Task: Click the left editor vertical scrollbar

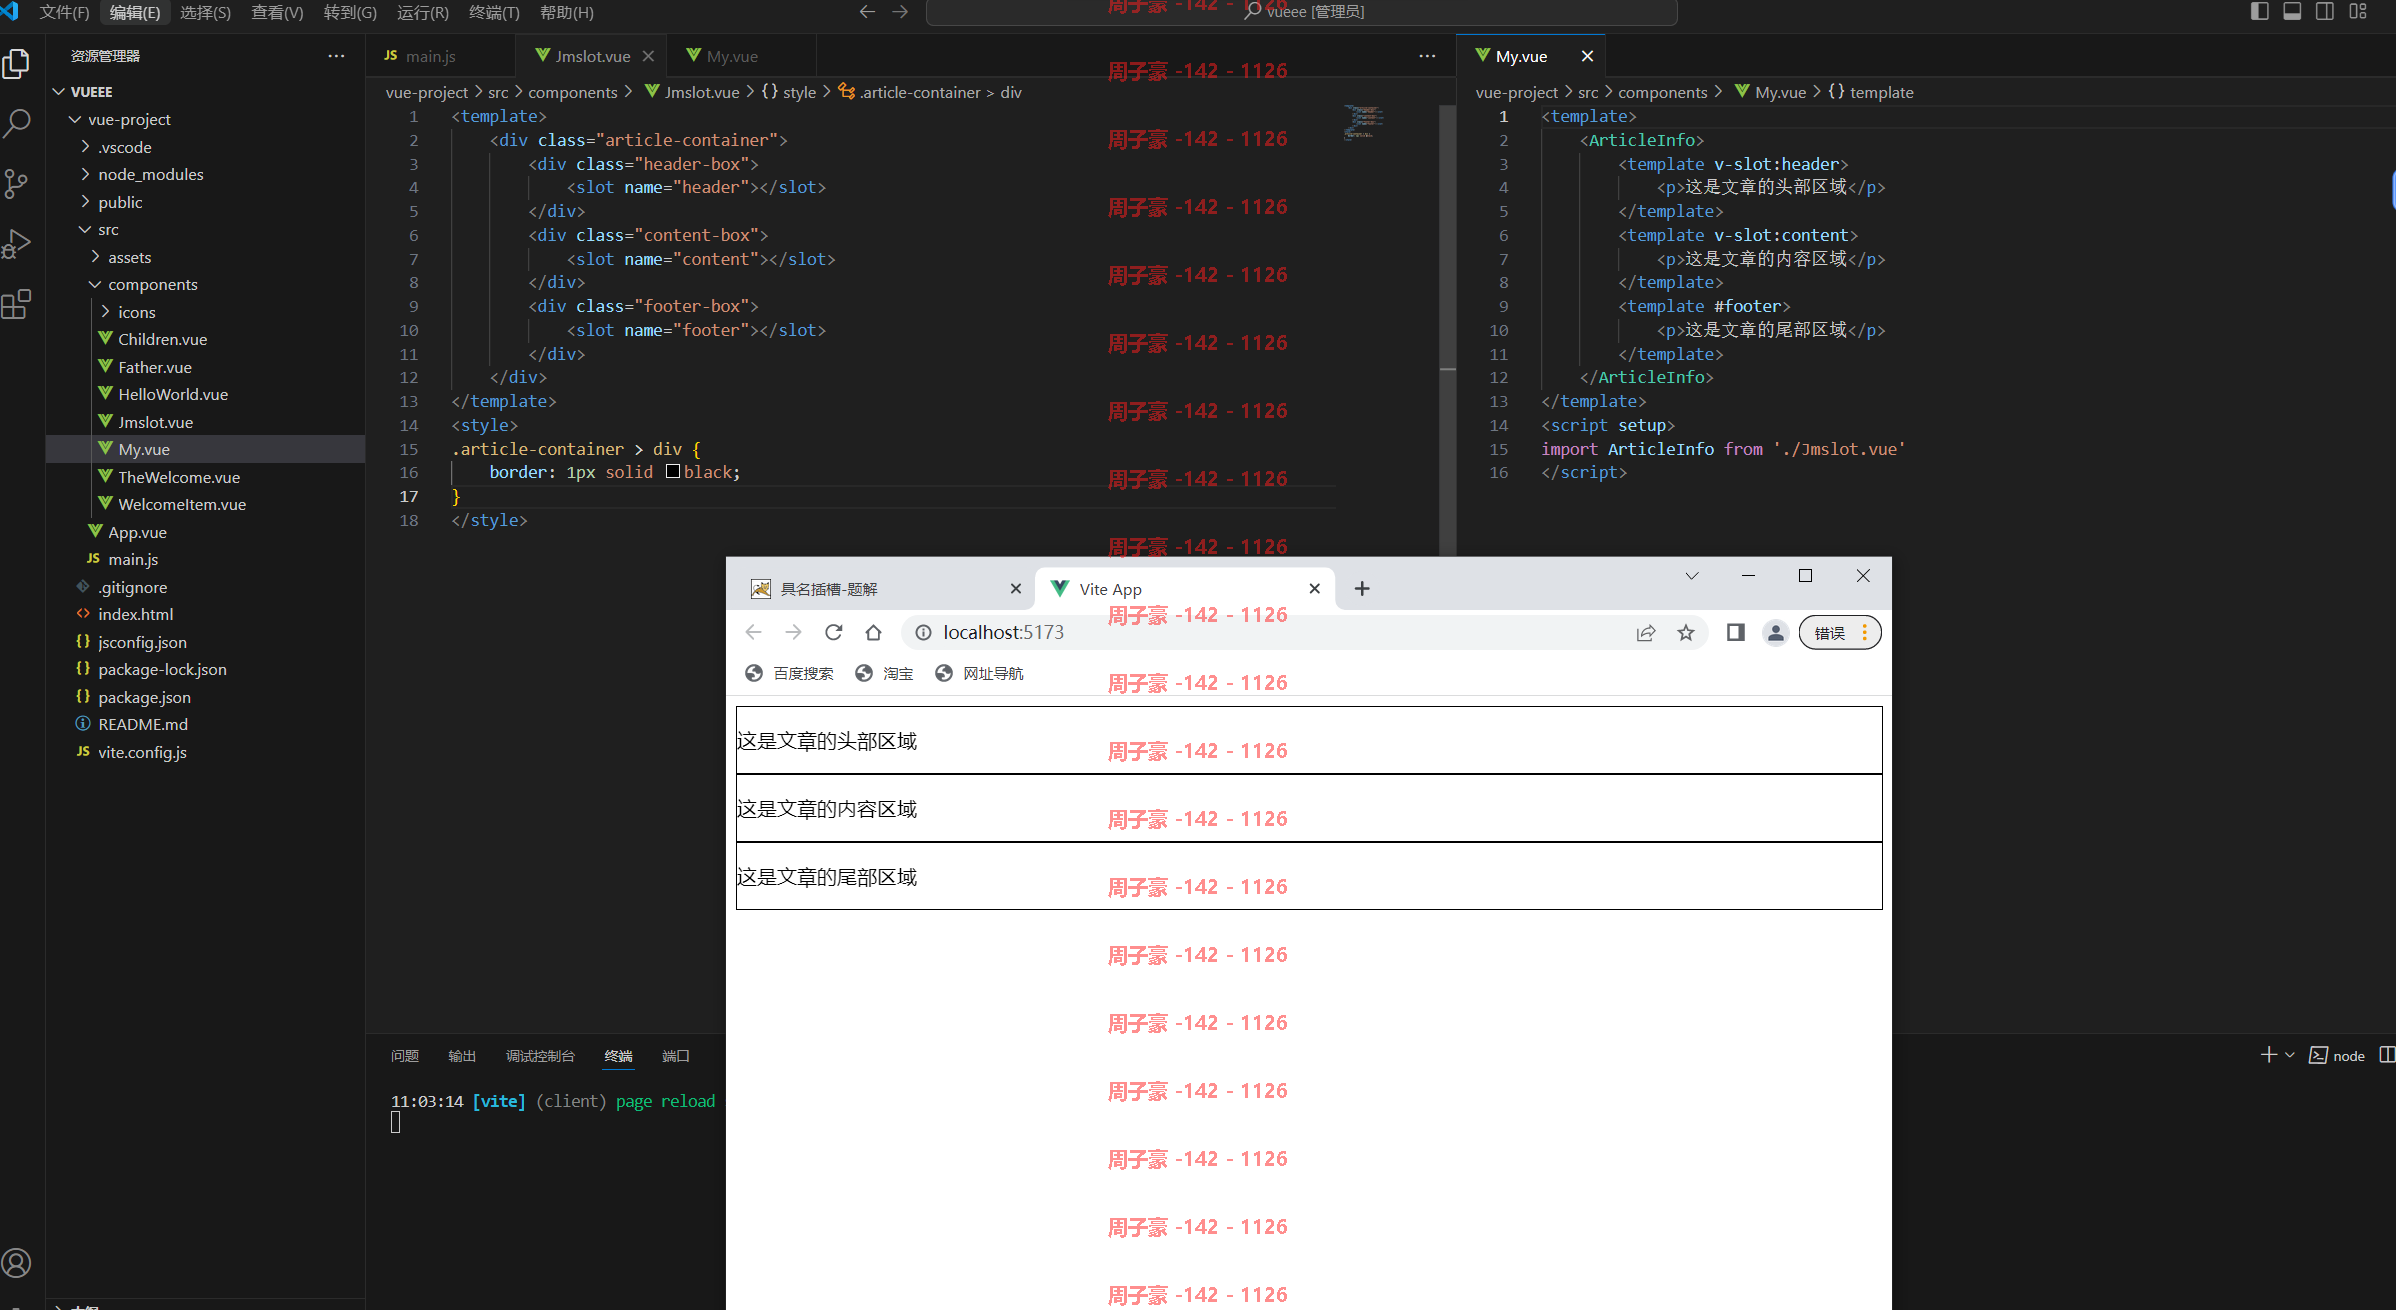Action: 1447,330
